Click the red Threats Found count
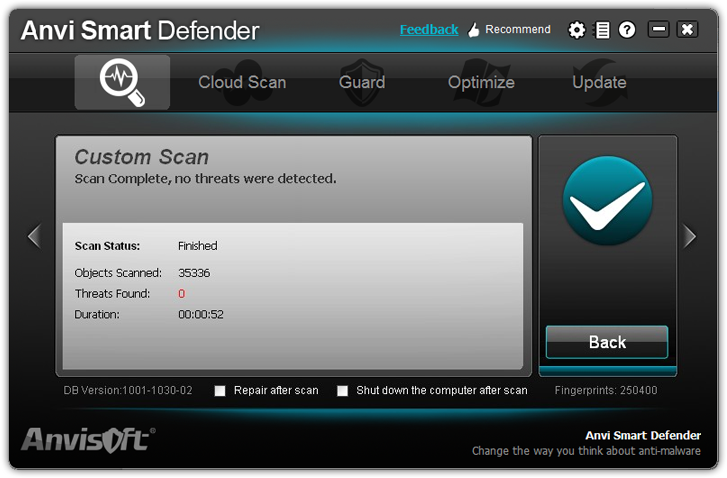 182,294
